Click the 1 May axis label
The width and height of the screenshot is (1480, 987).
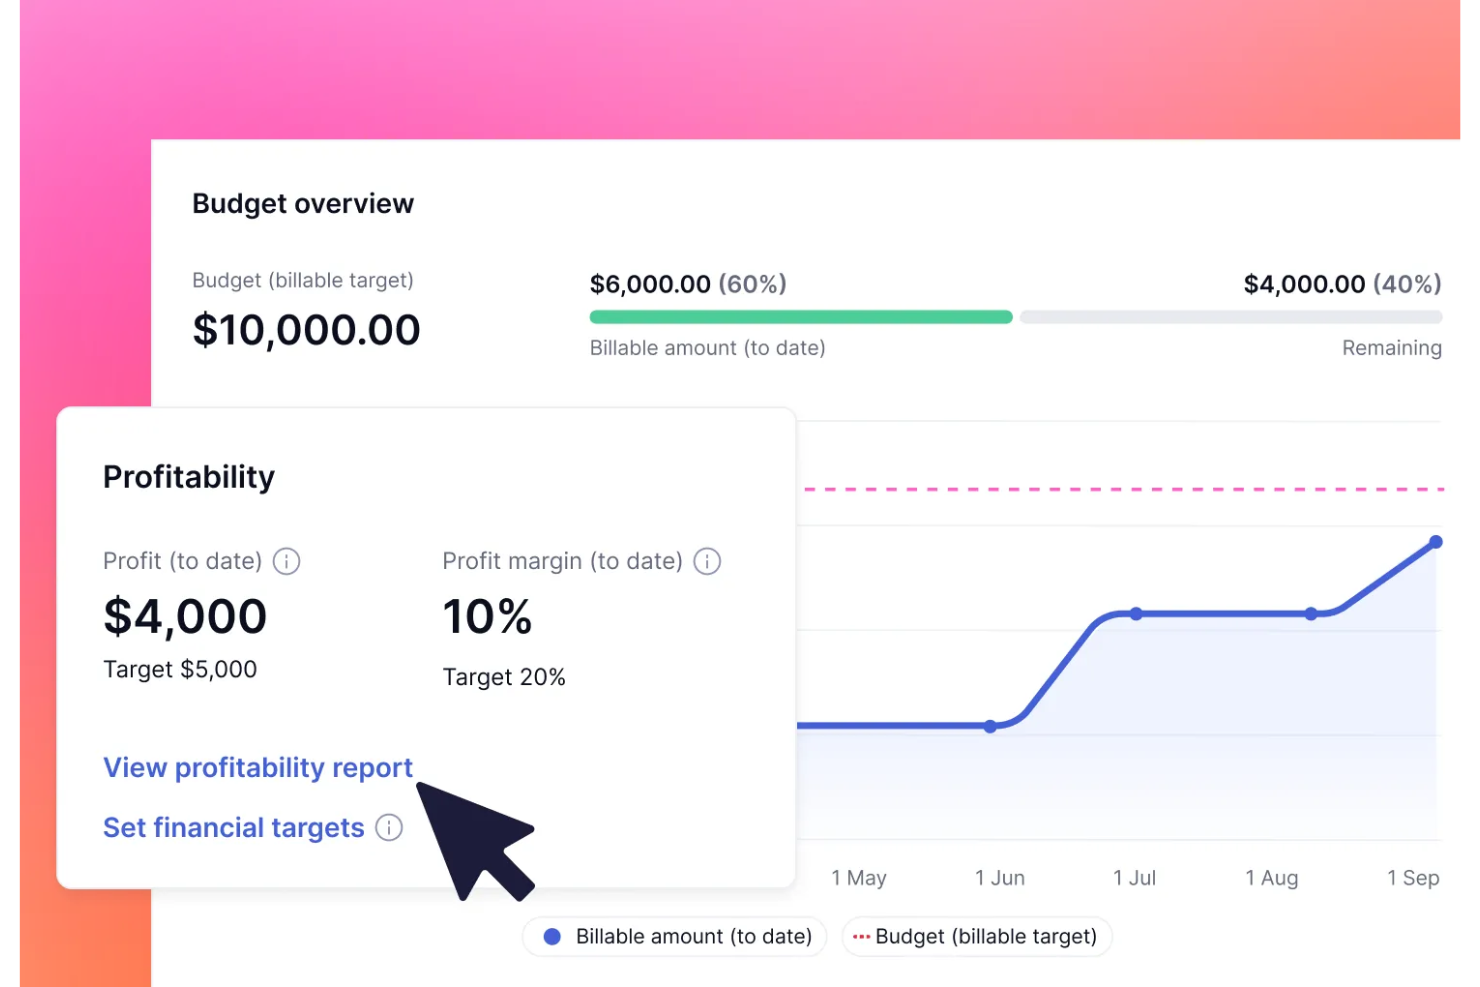[x=859, y=878]
